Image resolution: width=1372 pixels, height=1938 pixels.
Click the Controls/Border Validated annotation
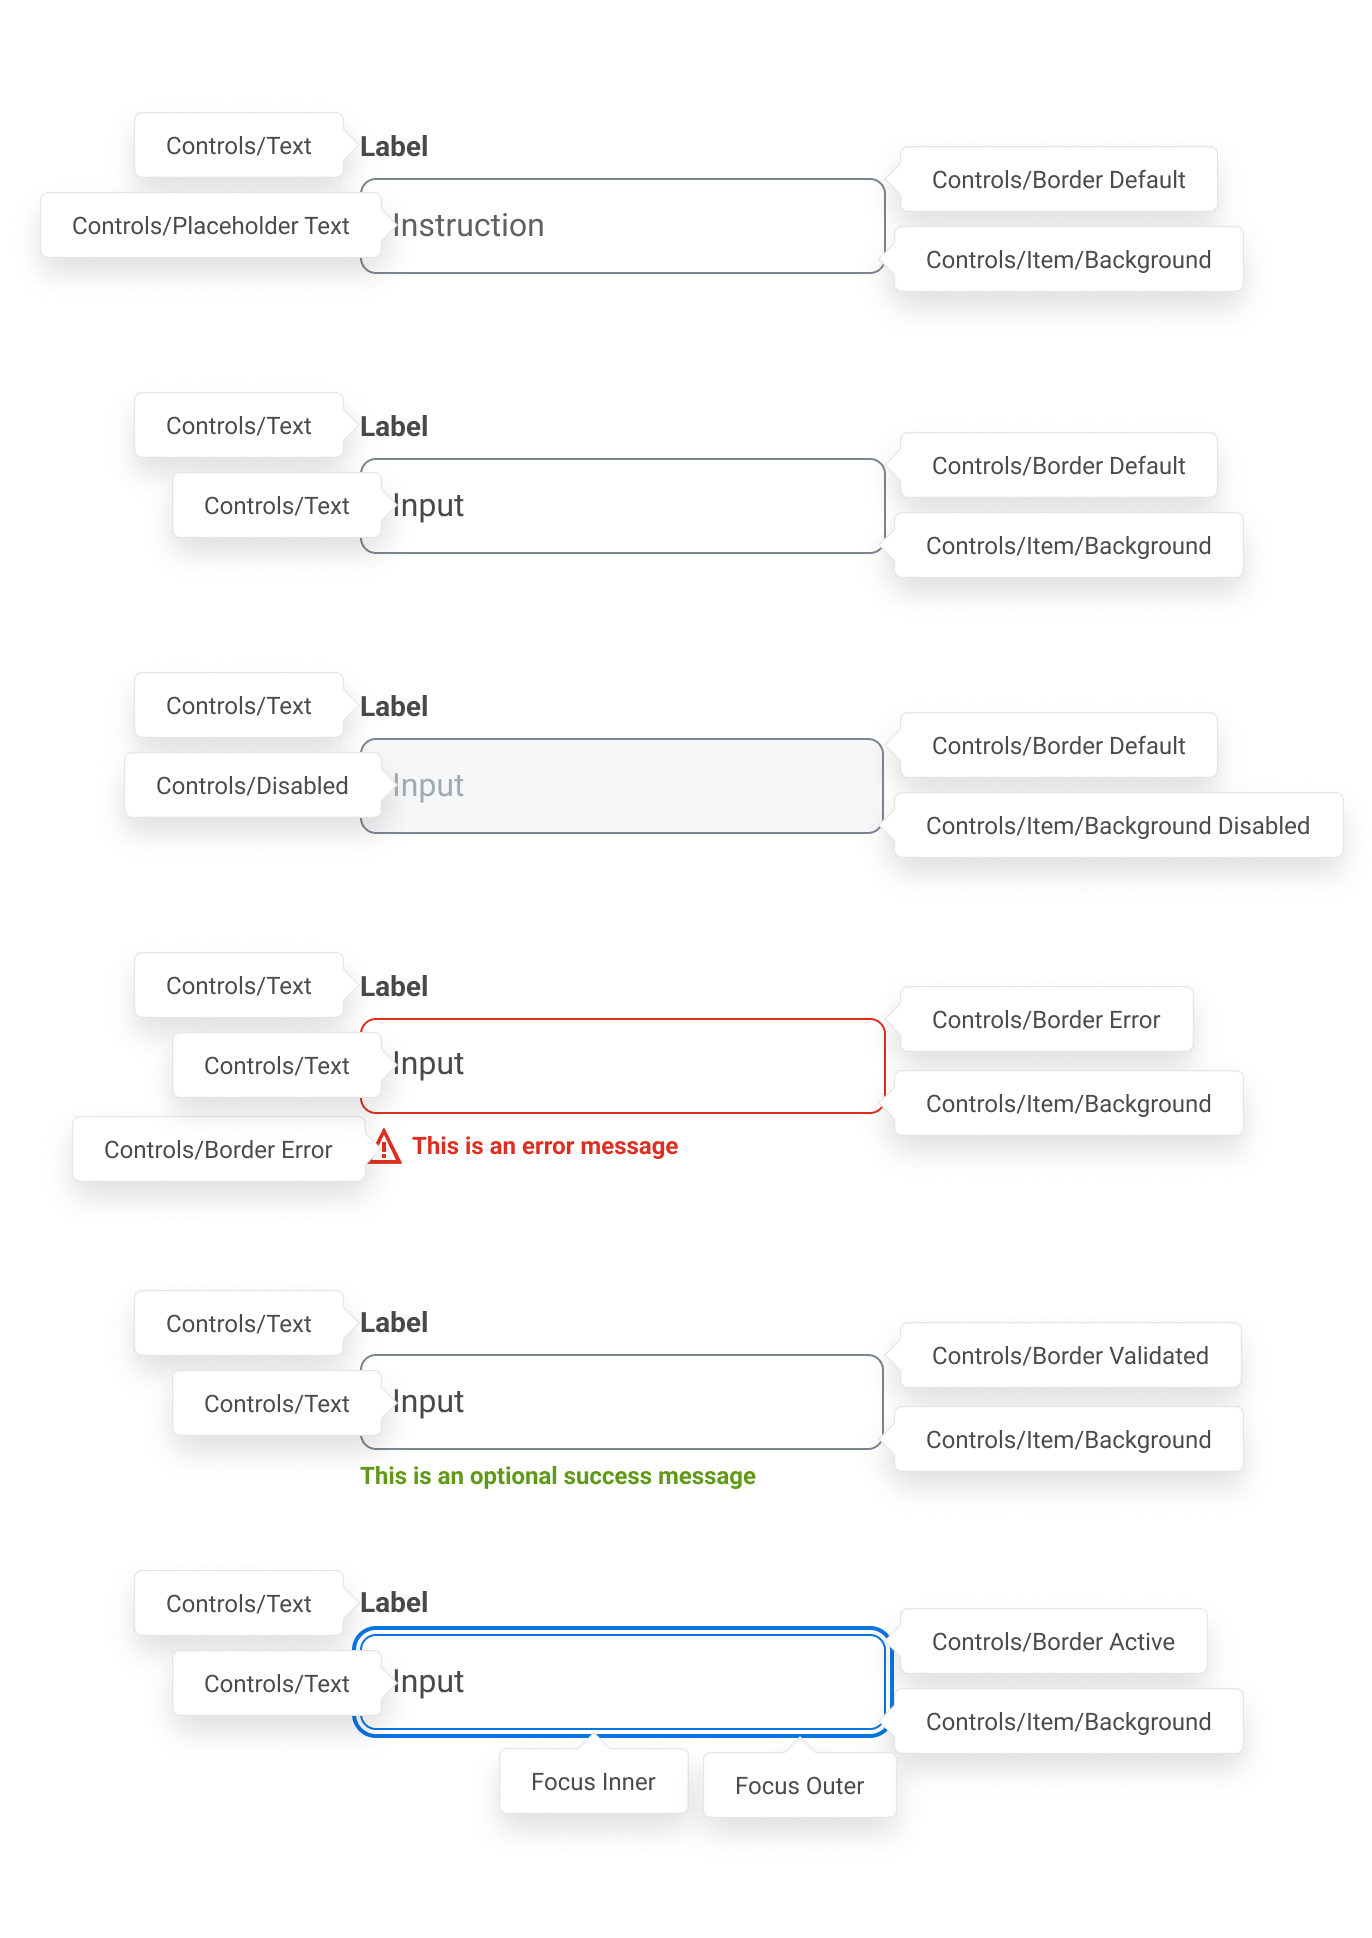tap(1070, 1356)
